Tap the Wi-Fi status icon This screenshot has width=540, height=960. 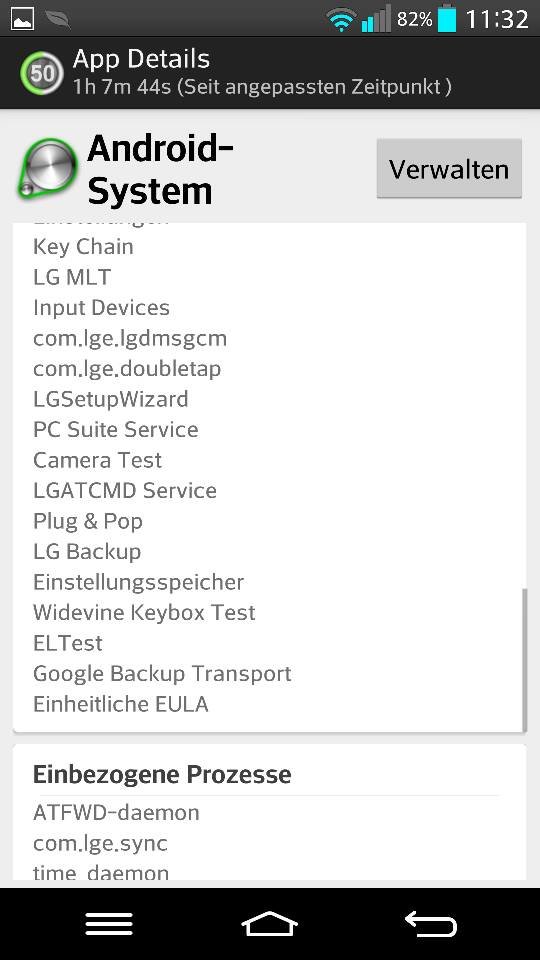(341, 20)
